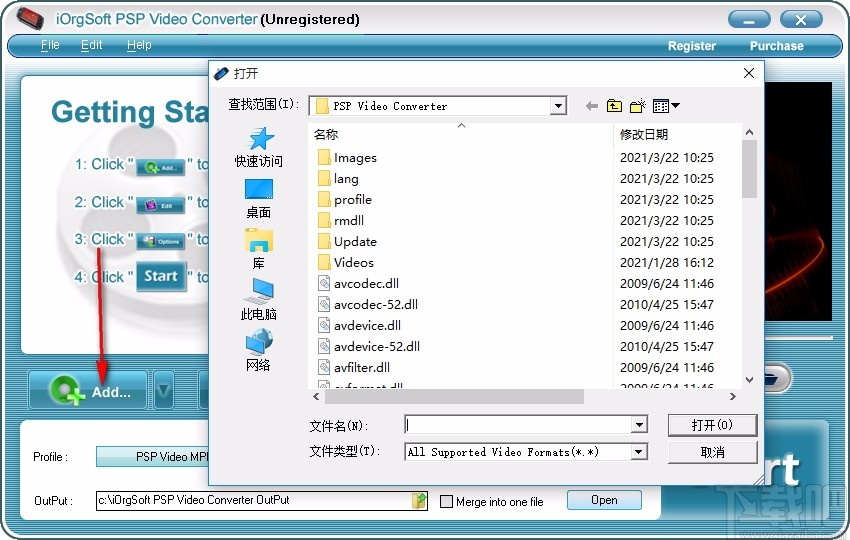Select file avcodec-52.dll
Viewport: 850px width, 540px height.
368,305
